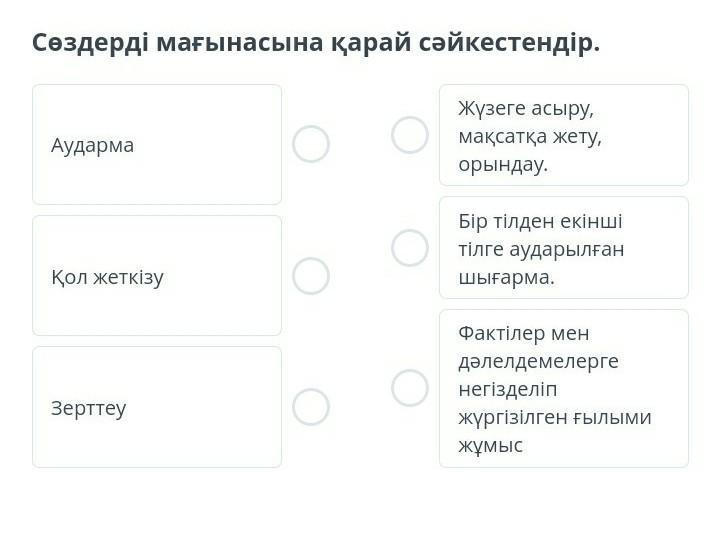Image resolution: width=703 pixels, height=536 pixels.
Task: Select the connector circle next to Қол жеткізу
Action: pos(311,276)
